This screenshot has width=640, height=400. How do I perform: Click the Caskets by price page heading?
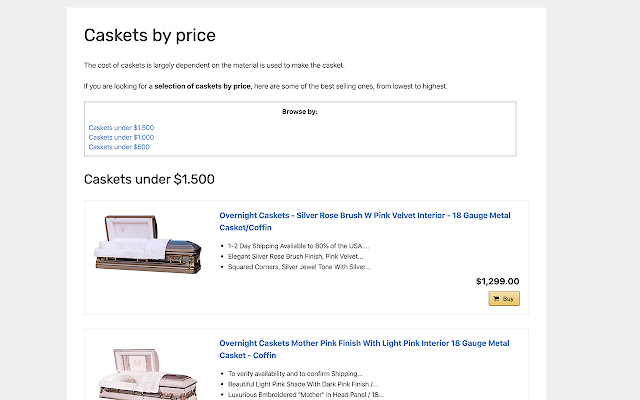149,36
